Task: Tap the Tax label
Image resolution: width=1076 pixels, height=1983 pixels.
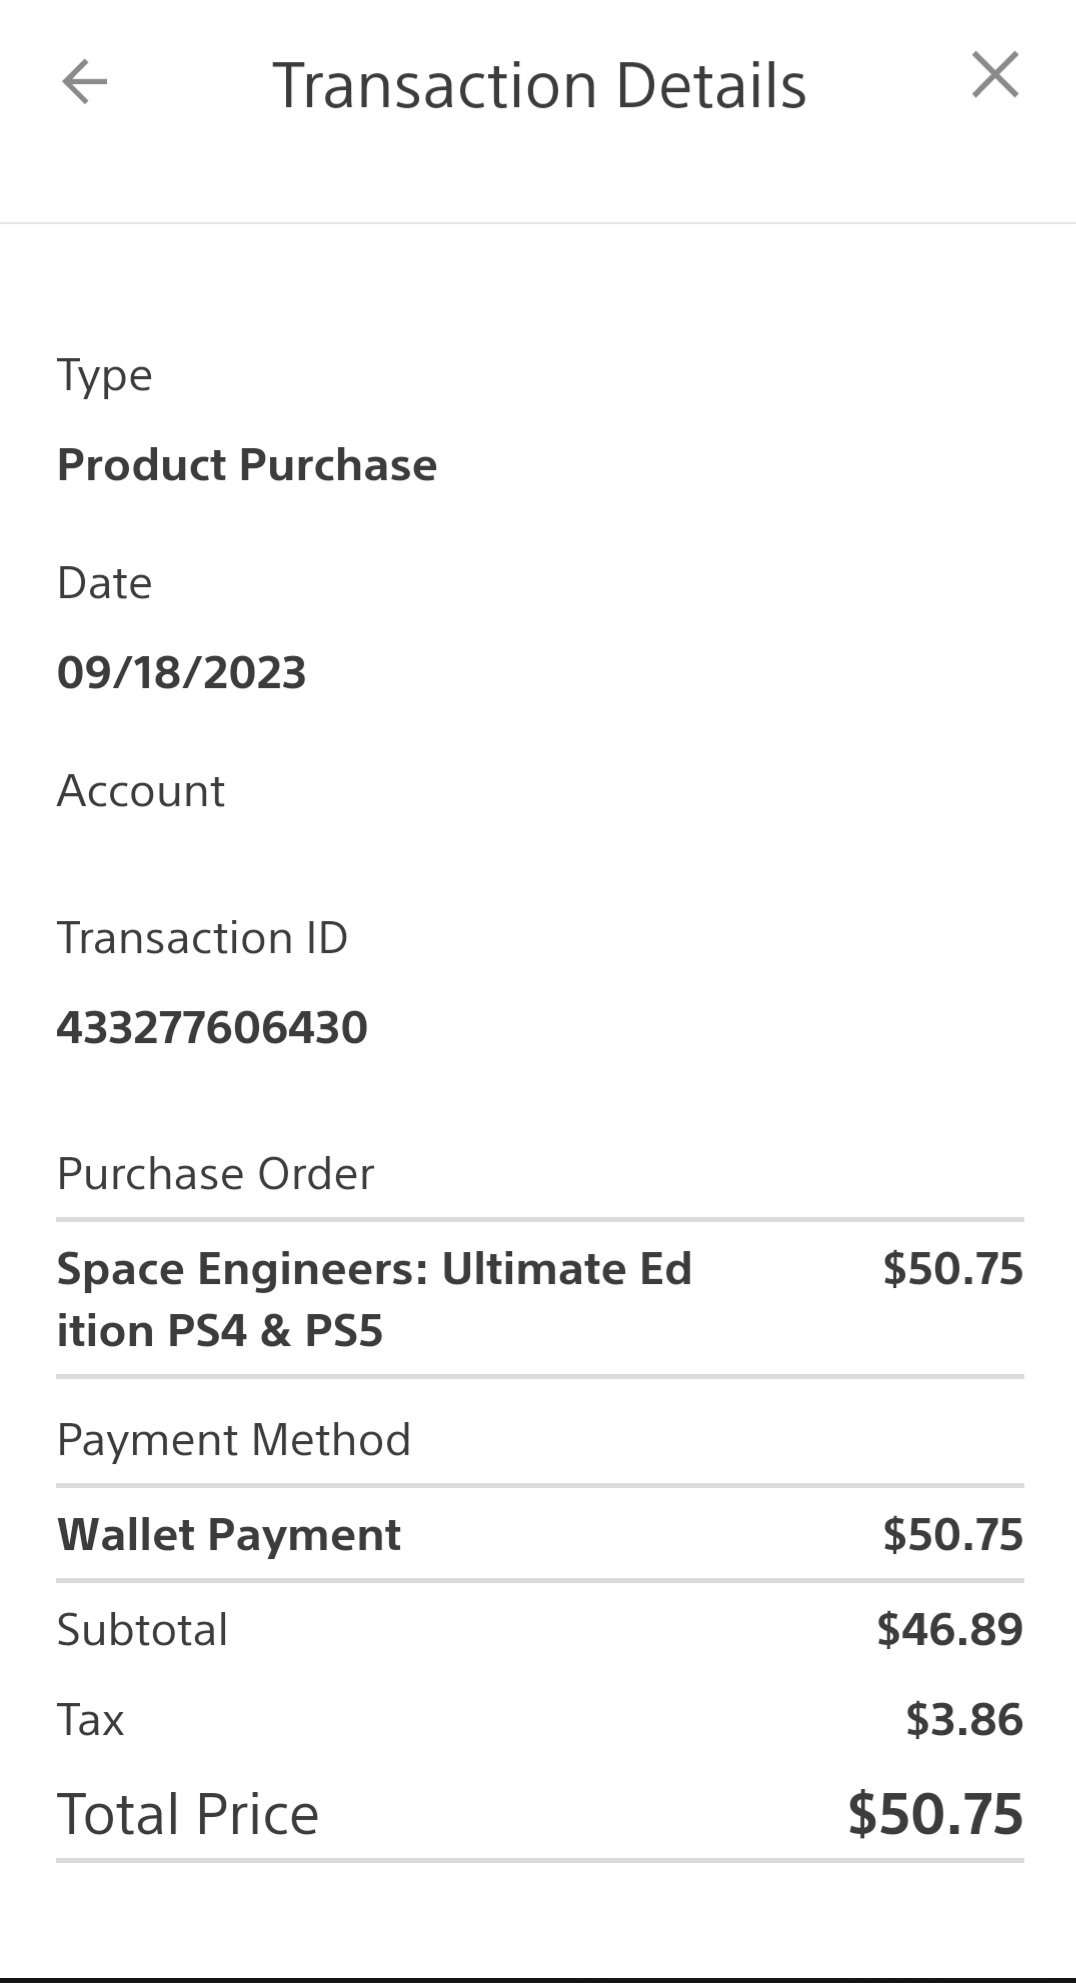Action: pos(90,1720)
